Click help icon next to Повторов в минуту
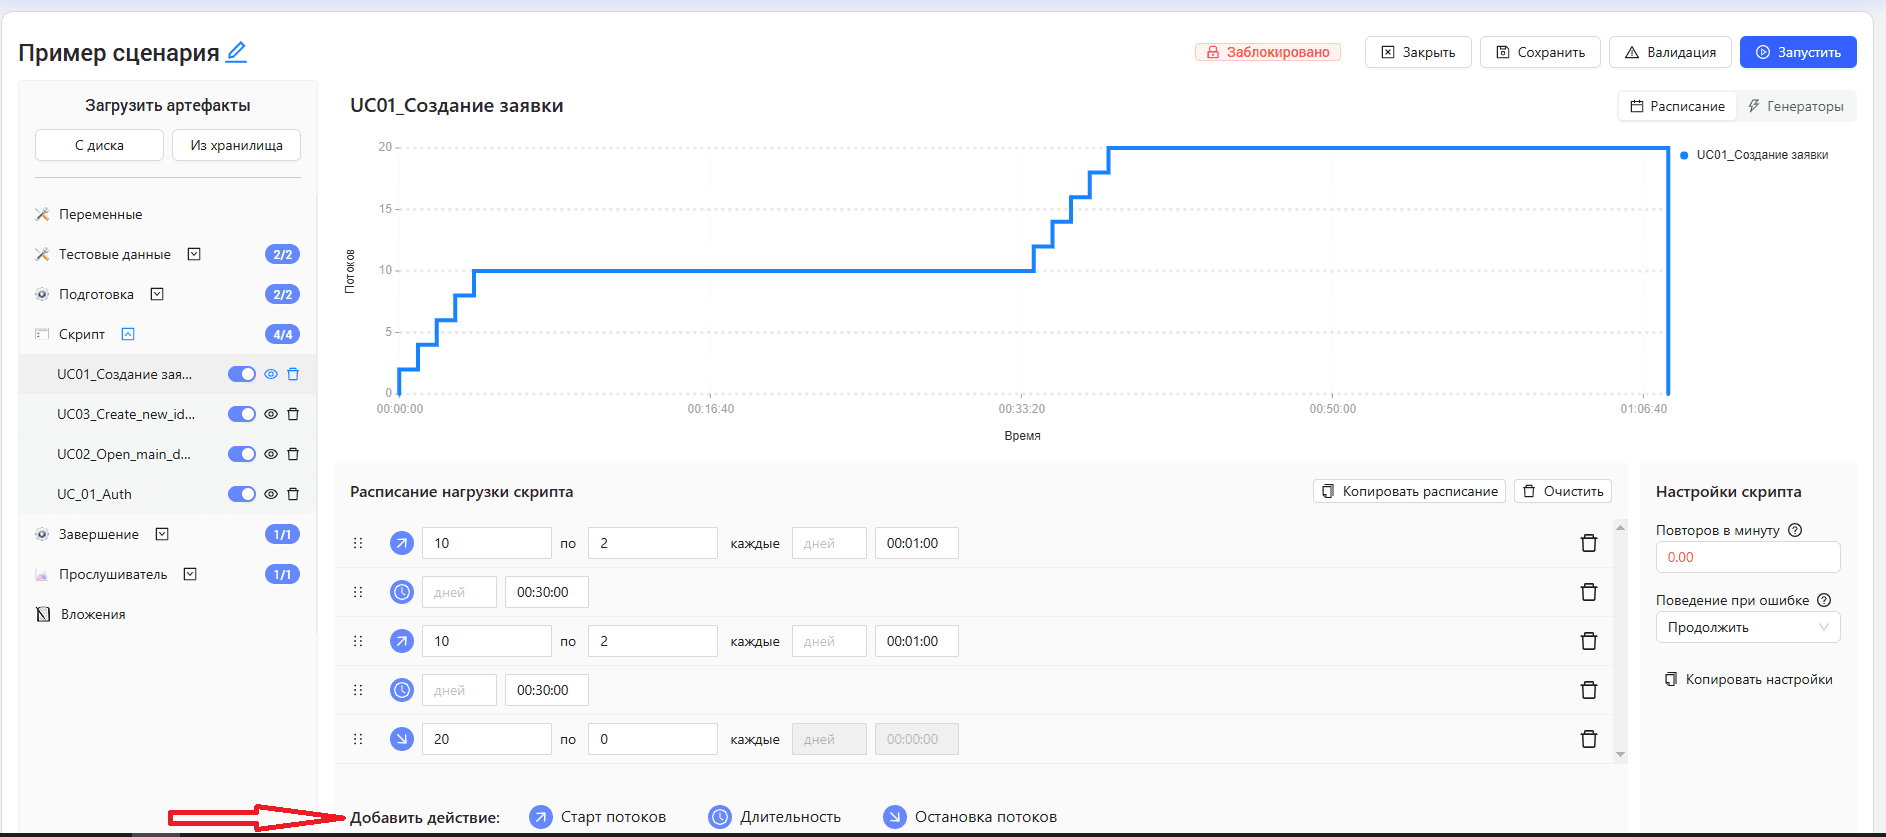 pos(1795,530)
